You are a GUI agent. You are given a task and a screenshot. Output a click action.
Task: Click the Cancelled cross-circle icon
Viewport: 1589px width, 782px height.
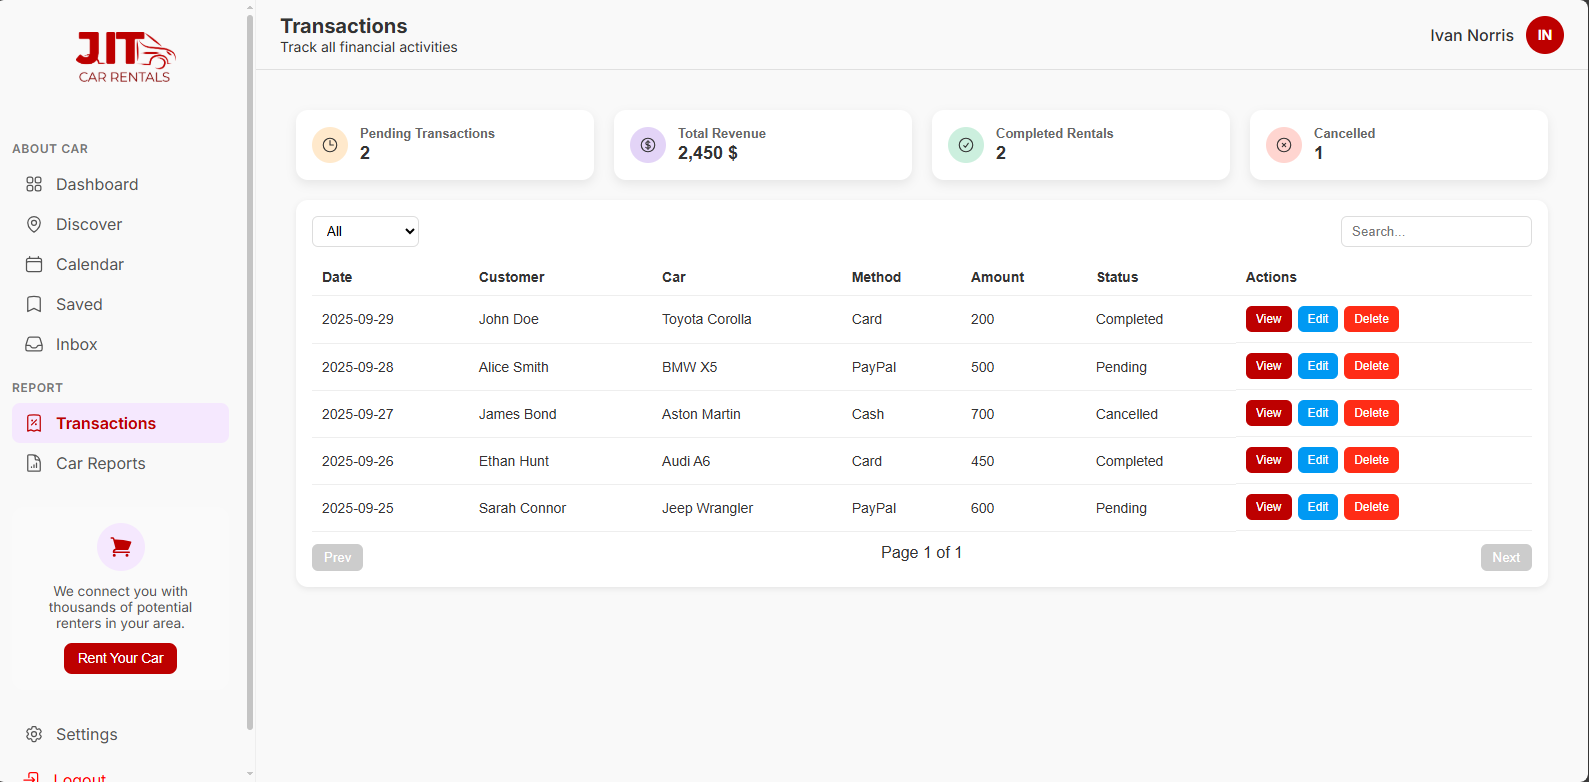[1284, 145]
